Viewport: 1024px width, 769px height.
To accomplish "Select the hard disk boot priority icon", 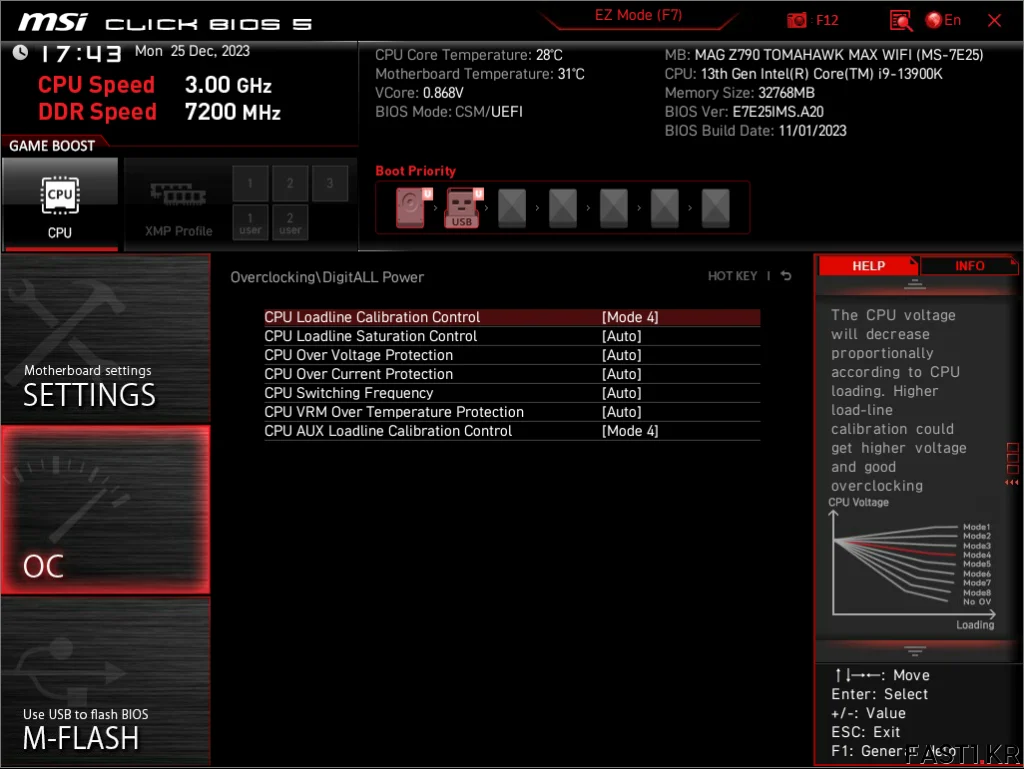I will click(411, 208).
